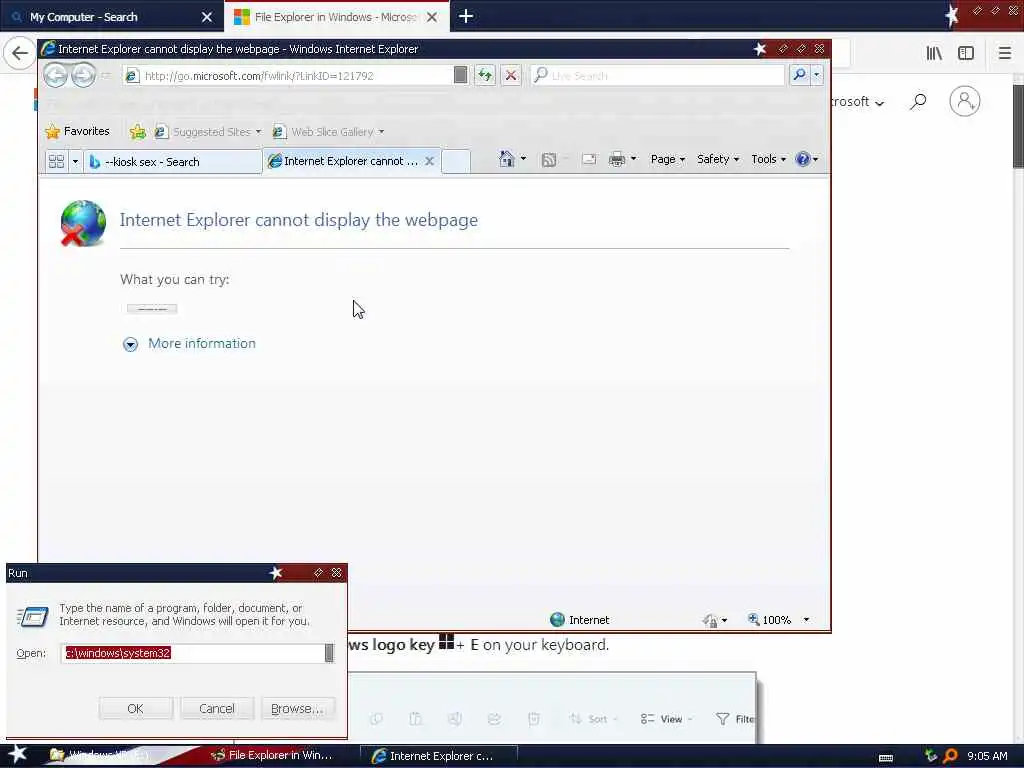
Task: Switch to the '--kiosk sex - Search' IE tab
Action: (172, 162)
